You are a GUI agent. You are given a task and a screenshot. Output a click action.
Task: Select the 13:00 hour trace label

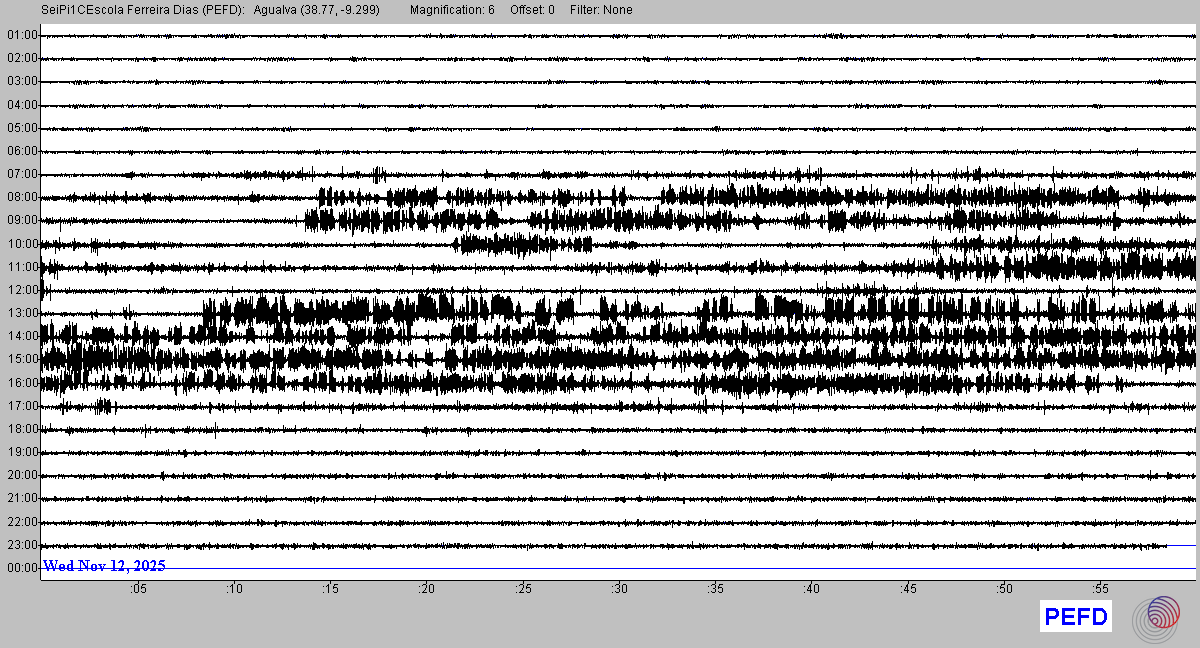click(x=22, y=313)
